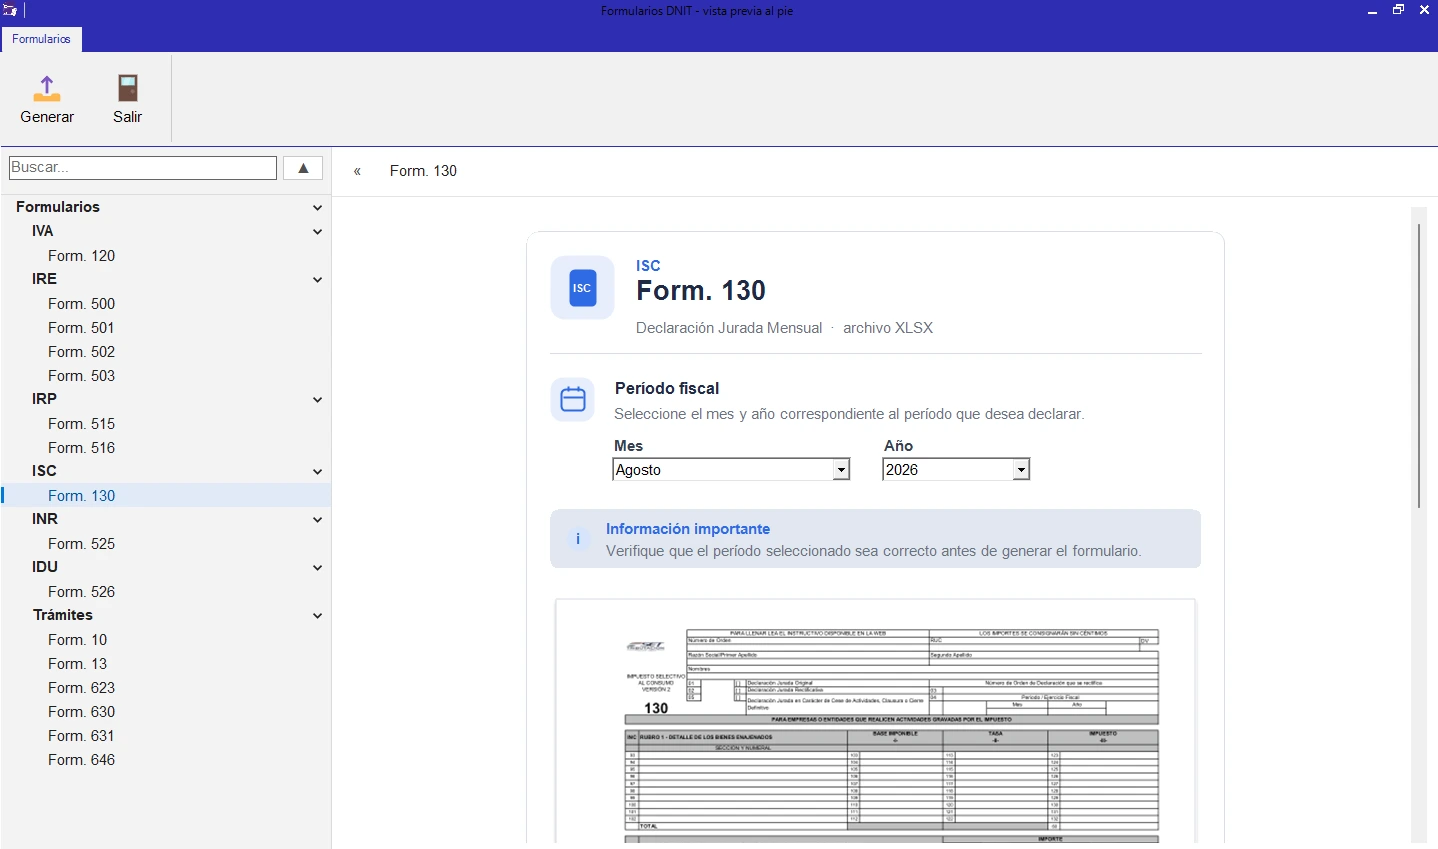1438x849 pixels.
Task: Select Form. 646 in the tree
Action: 81,760
